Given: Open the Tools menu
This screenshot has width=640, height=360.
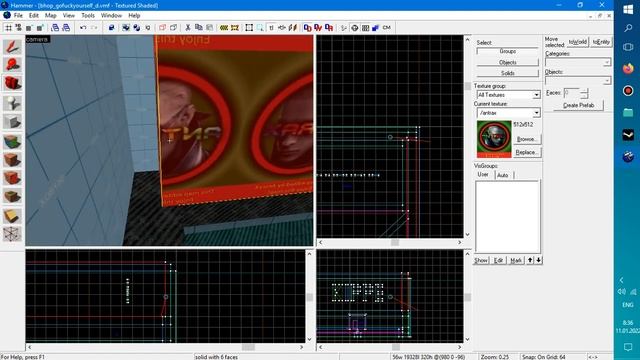Looking at the screenshot, I should (88, 16).
